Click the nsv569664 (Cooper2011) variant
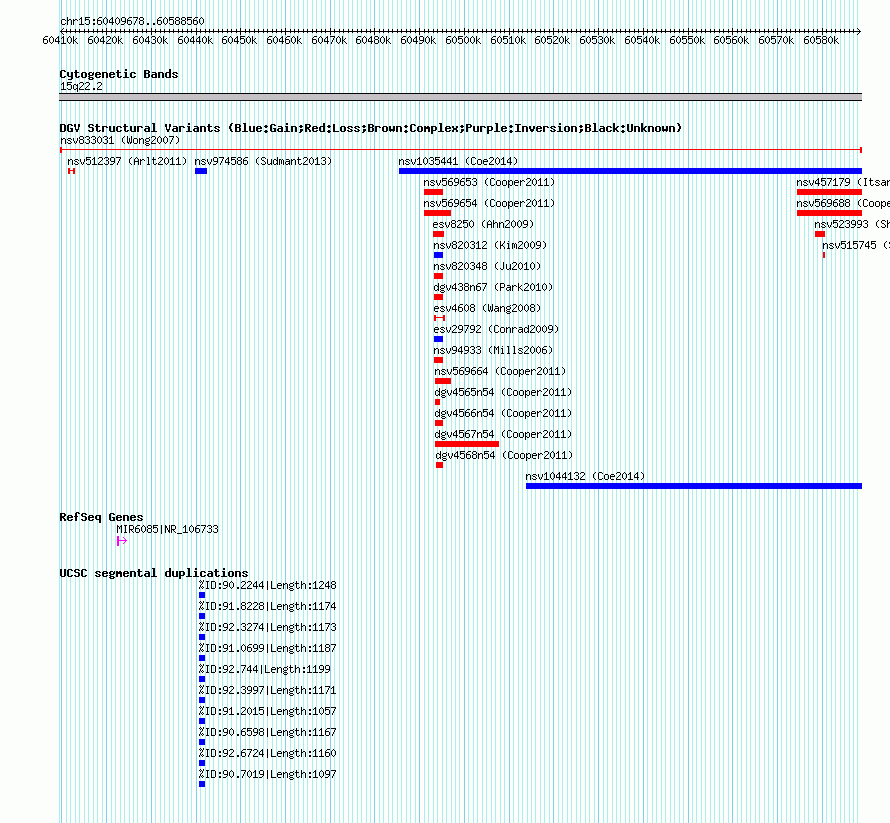The width and height of the screenshot is (890, 823). tap(500, 371)
